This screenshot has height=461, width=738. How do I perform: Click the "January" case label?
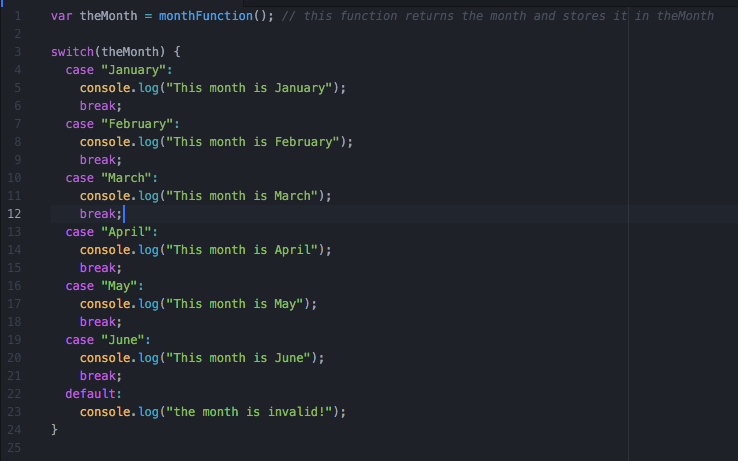coord(133,70)
